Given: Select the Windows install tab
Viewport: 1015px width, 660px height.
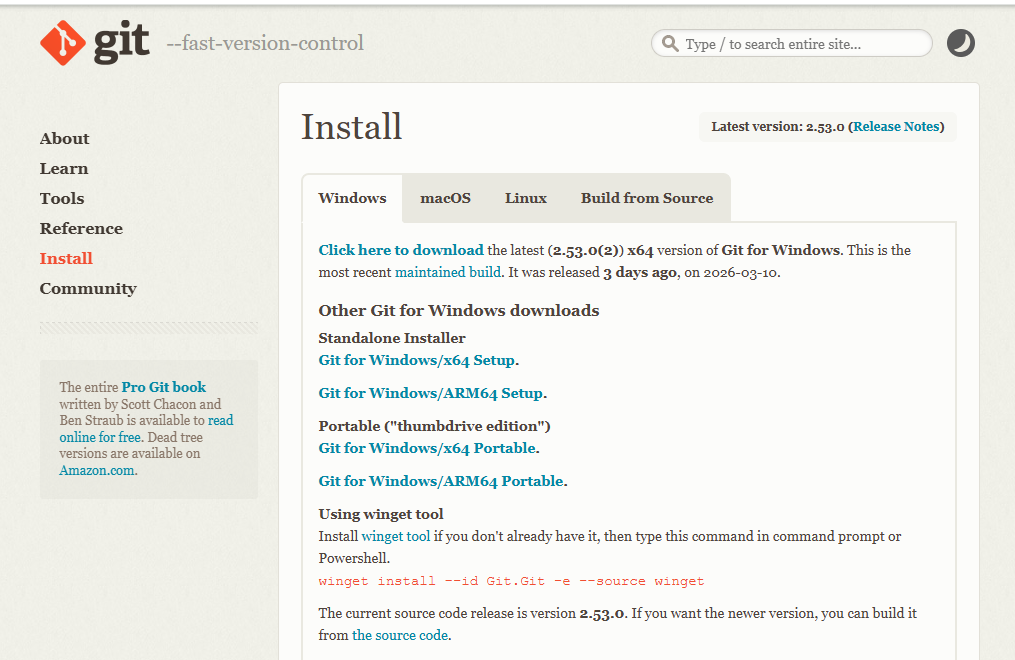Looking at the screenshot, I should click(x=352, y=198).
